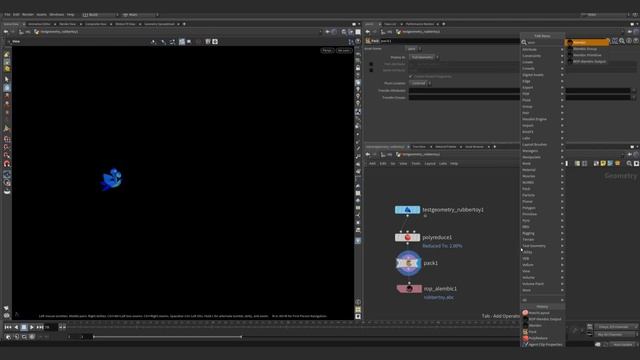Click the No cam viewport button
The width and height of the screenshot is (640, 360).
[x=344, y=51]
